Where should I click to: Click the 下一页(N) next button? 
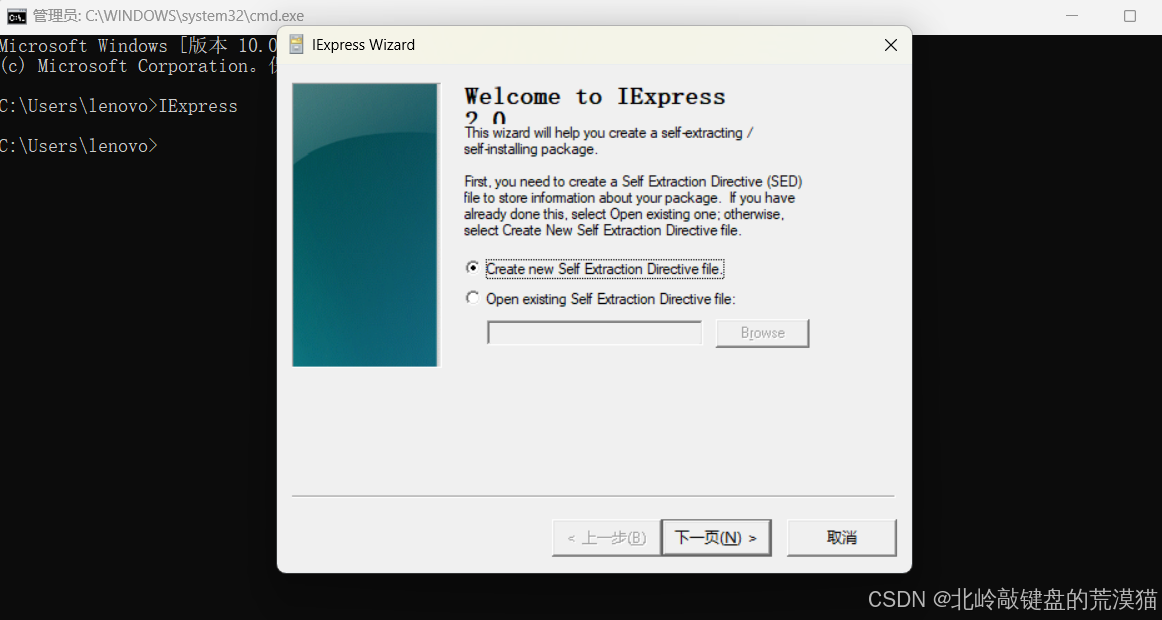coord(716,538)
